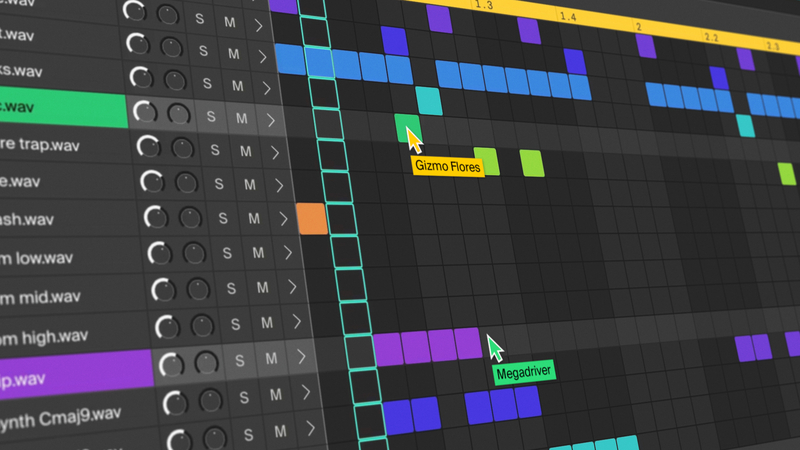The width and height of the screenshot is (800, 450).
Task: Expand the m low.wav track chevron
Action: [x=288, y=253]
